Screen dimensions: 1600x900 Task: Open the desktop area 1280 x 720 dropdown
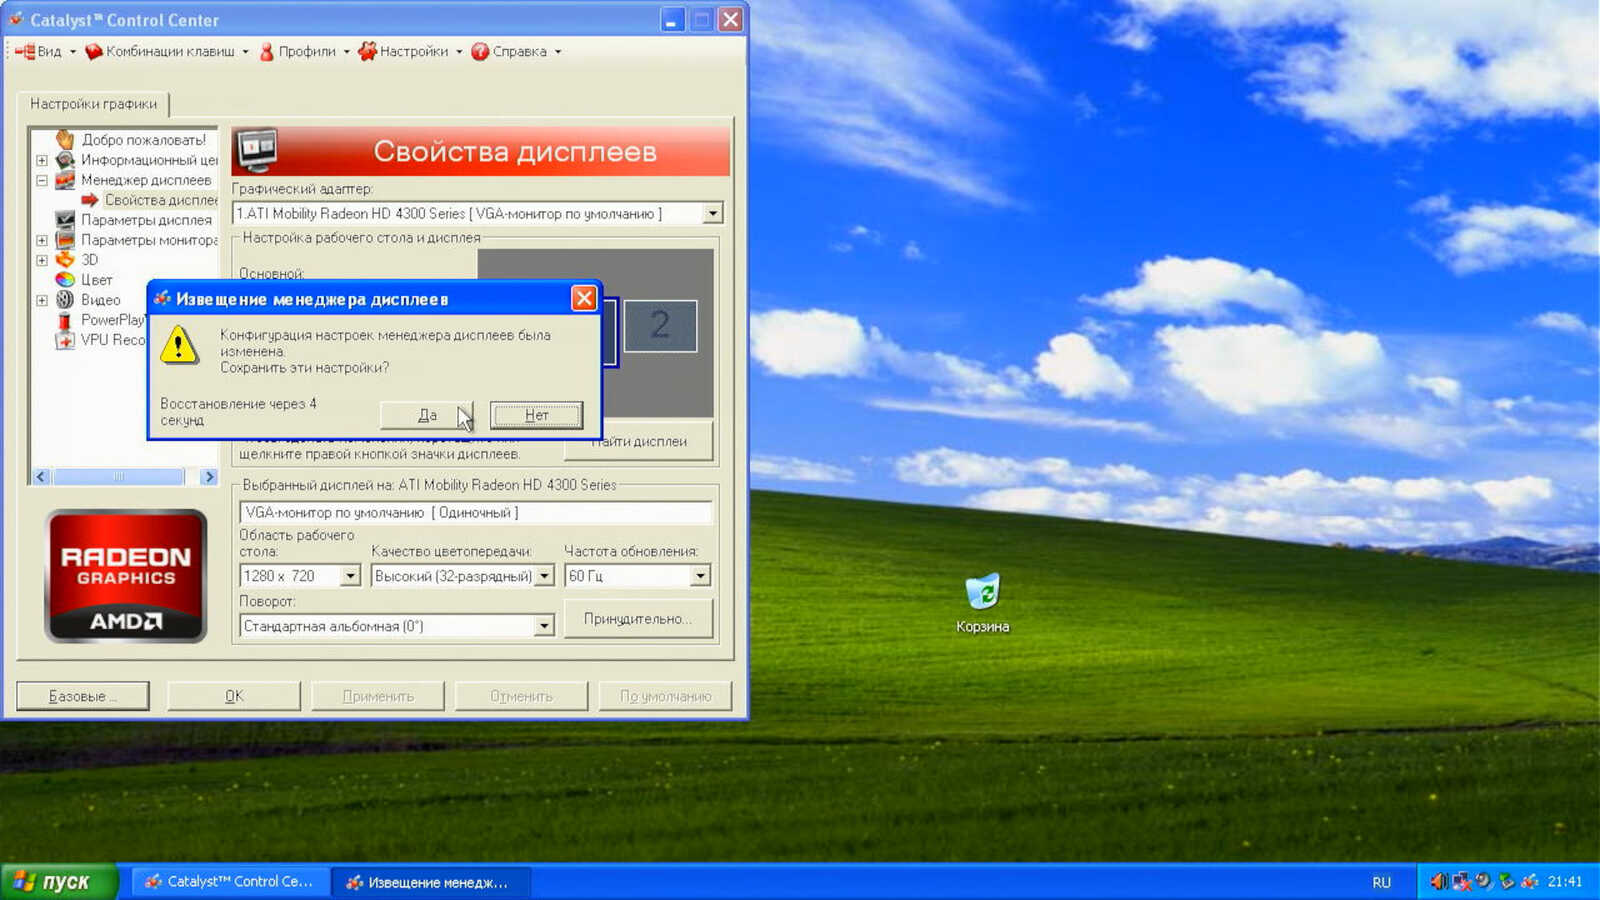point(350,576)
